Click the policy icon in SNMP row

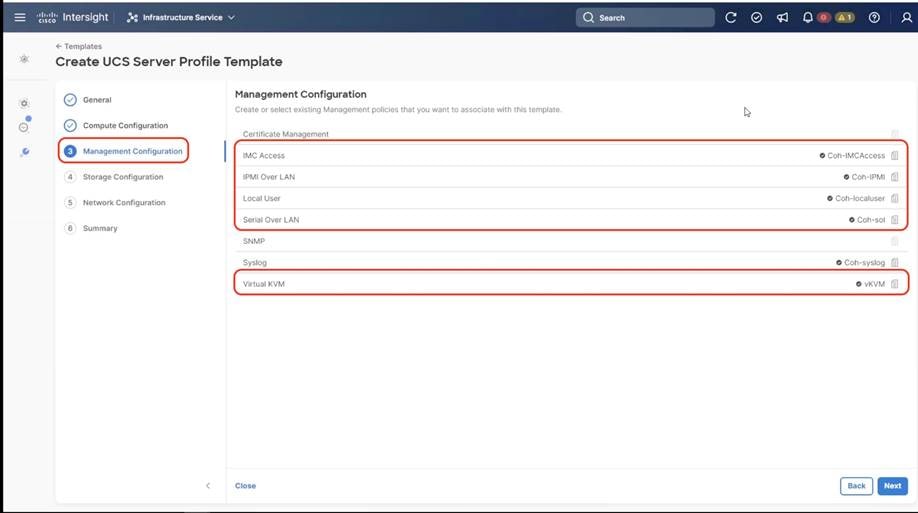click(895, 241)
